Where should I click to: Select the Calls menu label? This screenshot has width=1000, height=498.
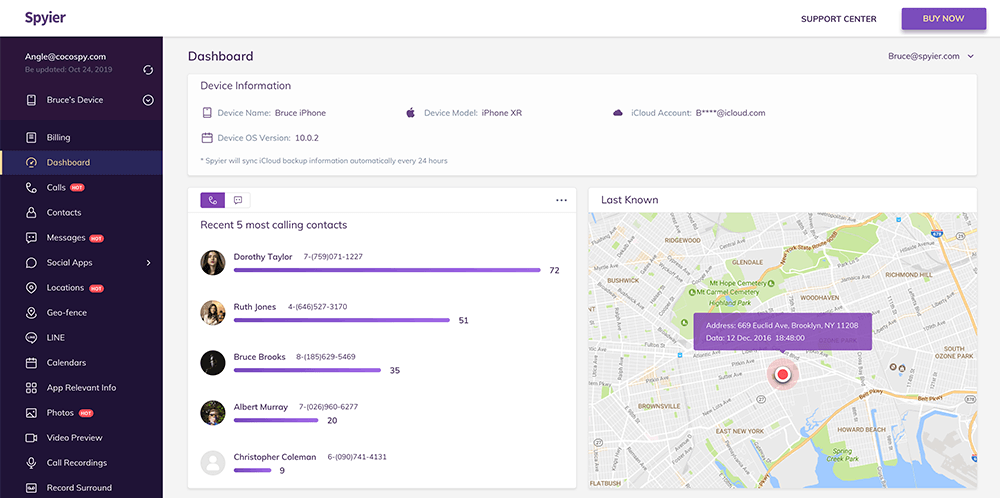[x=56, y=187]
